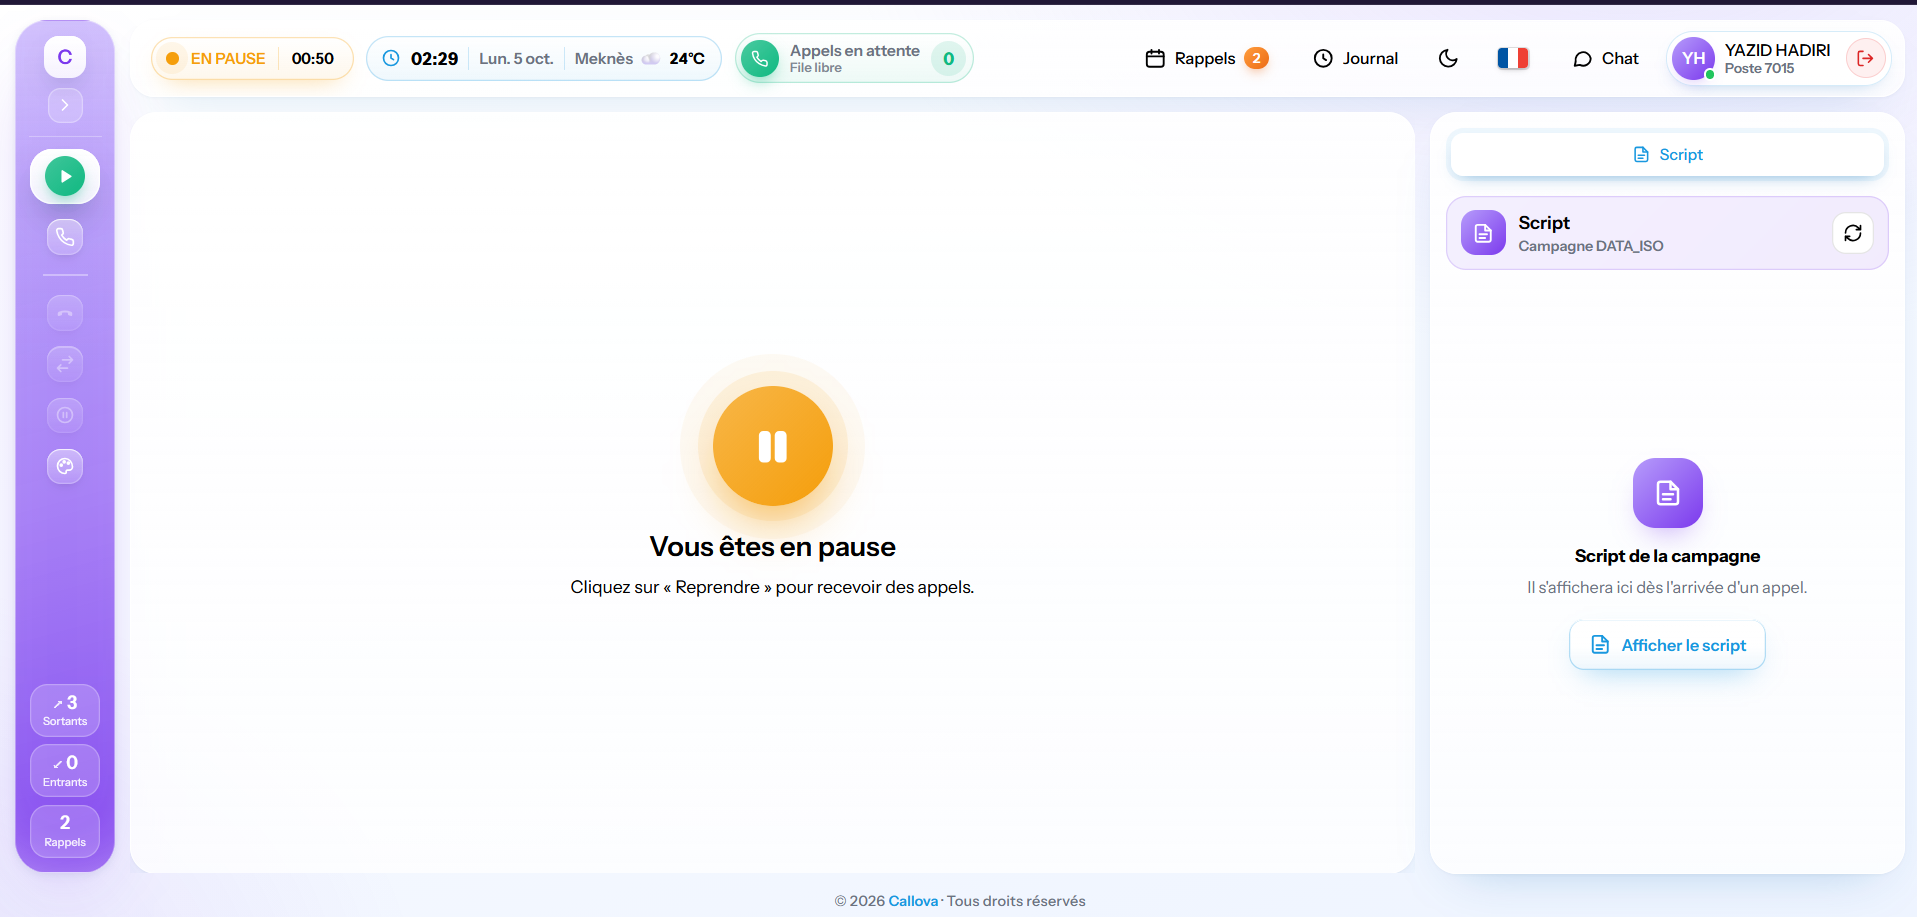This screenshot has height=917, width=1917.
Task: Click the Lun. 5 oct. date text
Action: 516,59
